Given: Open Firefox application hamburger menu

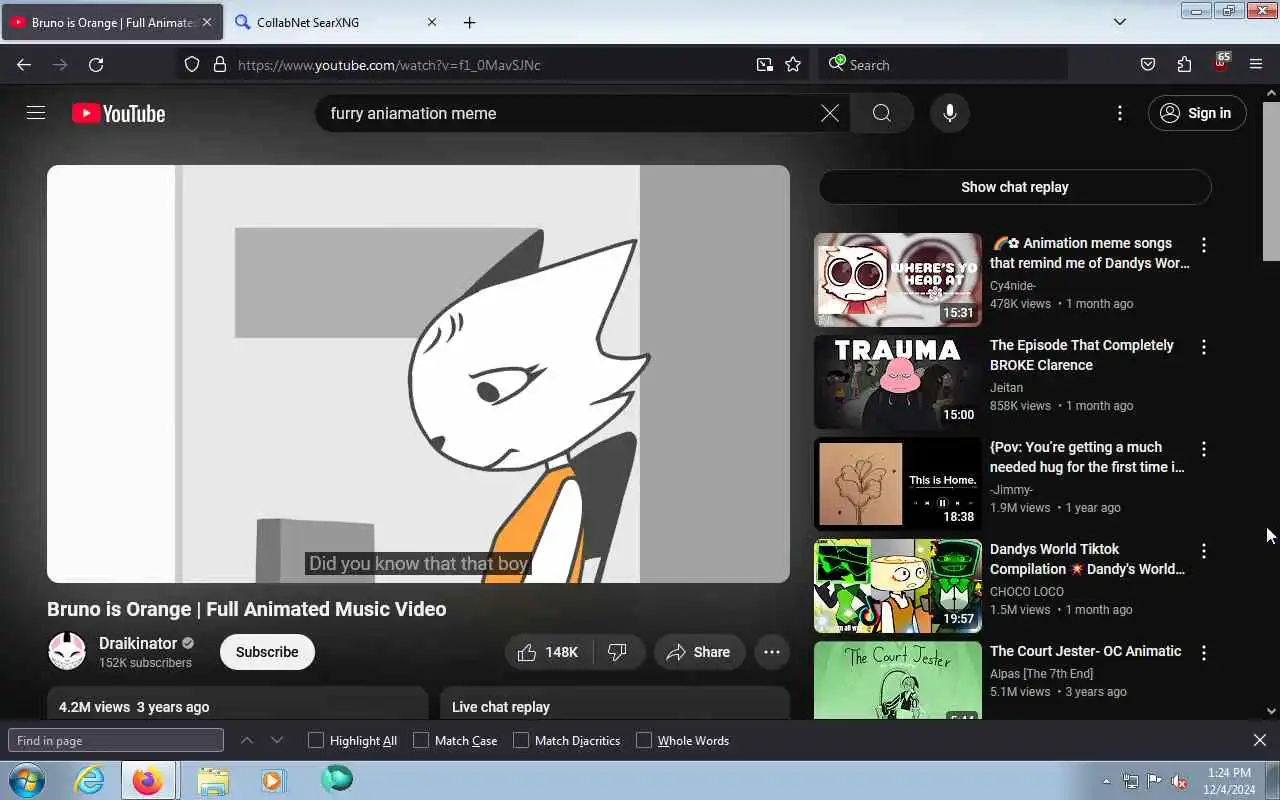Looking at the screenshot, I should click(1256, 64).
